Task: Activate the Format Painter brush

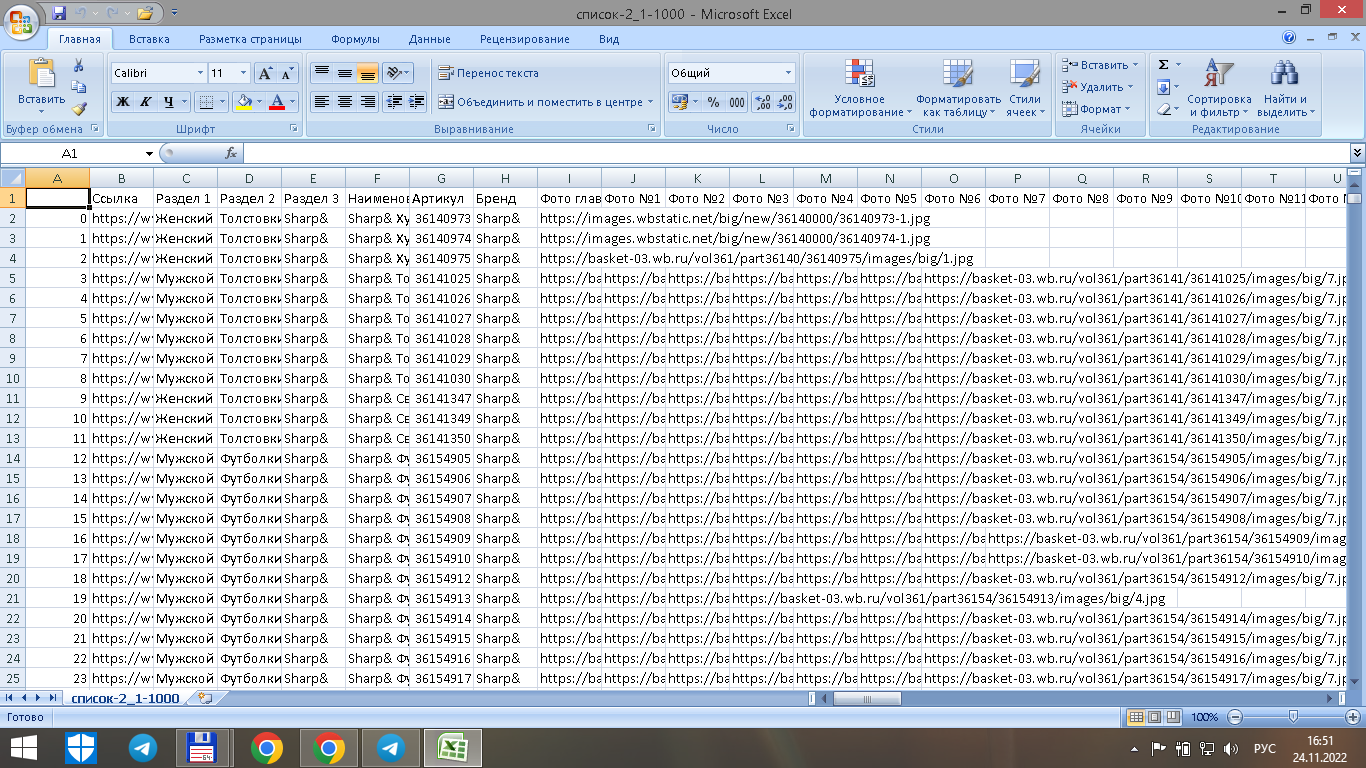Action: 79,109
